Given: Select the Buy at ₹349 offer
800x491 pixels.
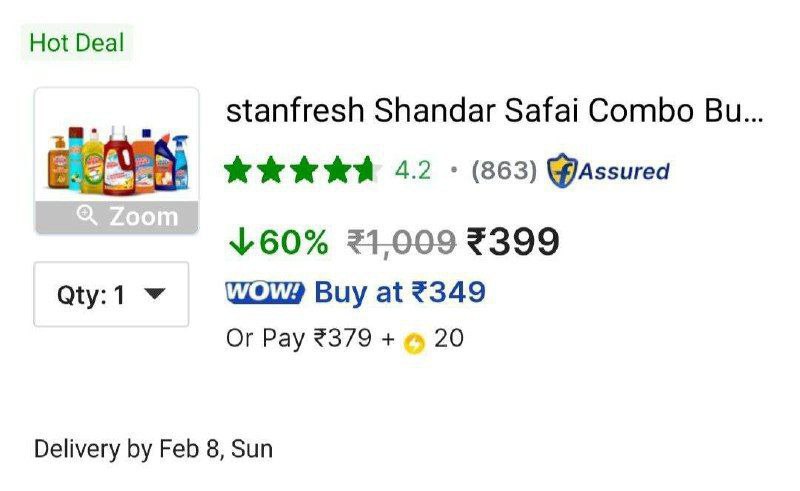Looking at the screenshot, I should pos(400,292).
